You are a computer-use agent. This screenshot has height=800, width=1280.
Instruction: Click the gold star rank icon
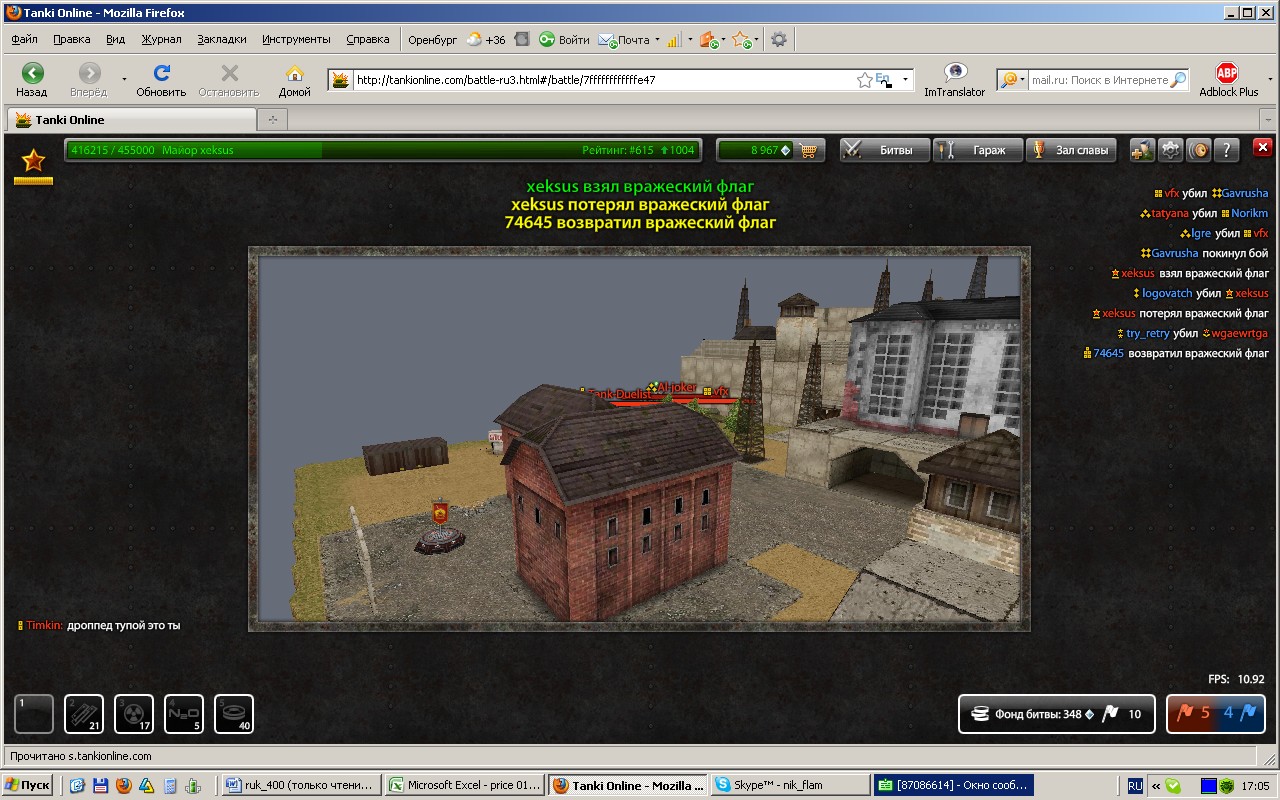point(33,160)
